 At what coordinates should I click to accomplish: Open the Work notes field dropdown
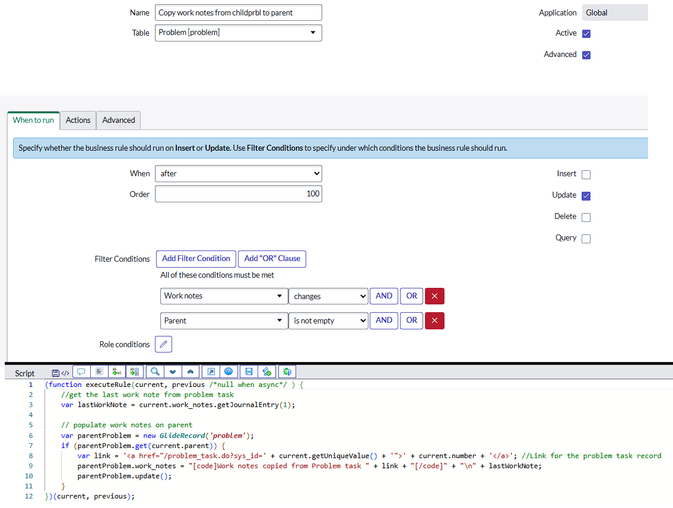(224, 296)
